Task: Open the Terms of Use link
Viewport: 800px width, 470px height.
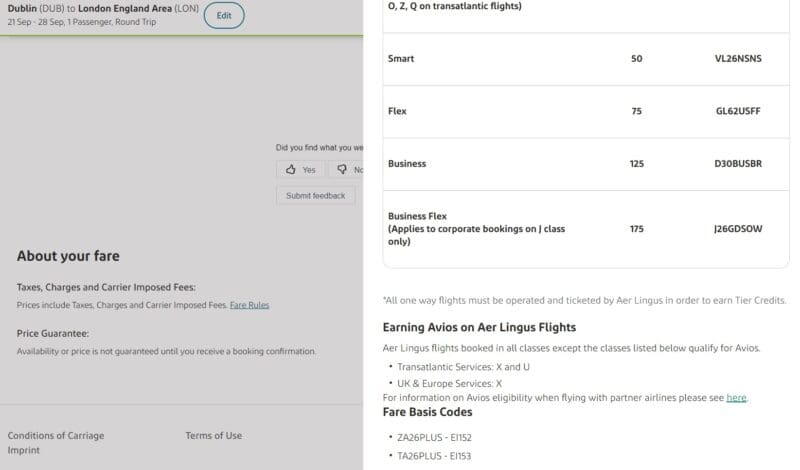Action: (x=213, y=436)
